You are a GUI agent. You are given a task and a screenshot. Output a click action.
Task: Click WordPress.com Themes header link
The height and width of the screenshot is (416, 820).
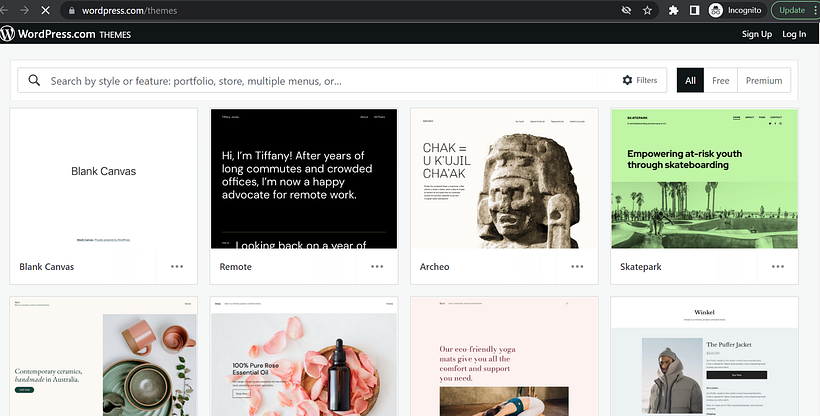pyautogui.click(x=74, y=35)
